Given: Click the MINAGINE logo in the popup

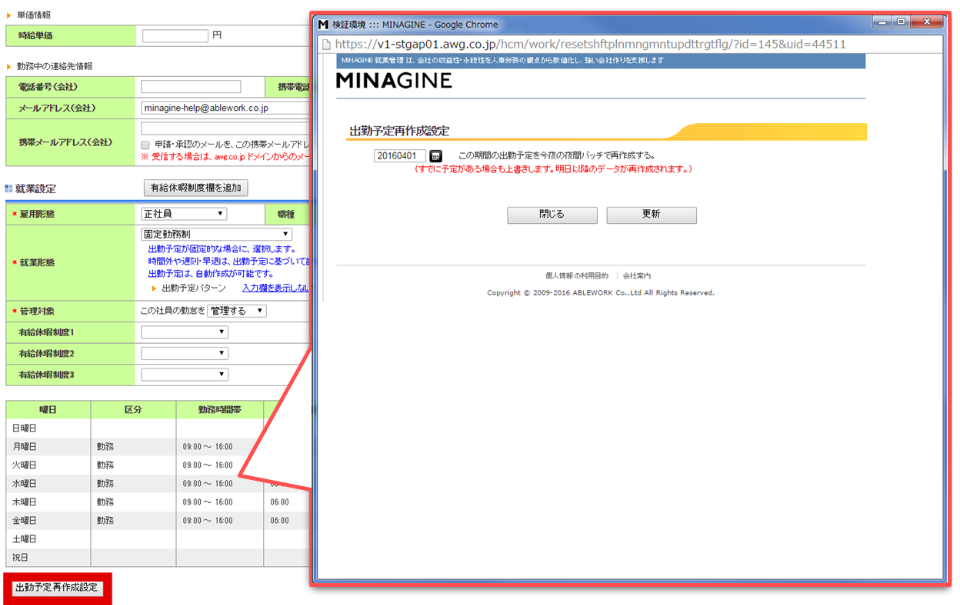Looking at the screenshot, I should point(394,80).
